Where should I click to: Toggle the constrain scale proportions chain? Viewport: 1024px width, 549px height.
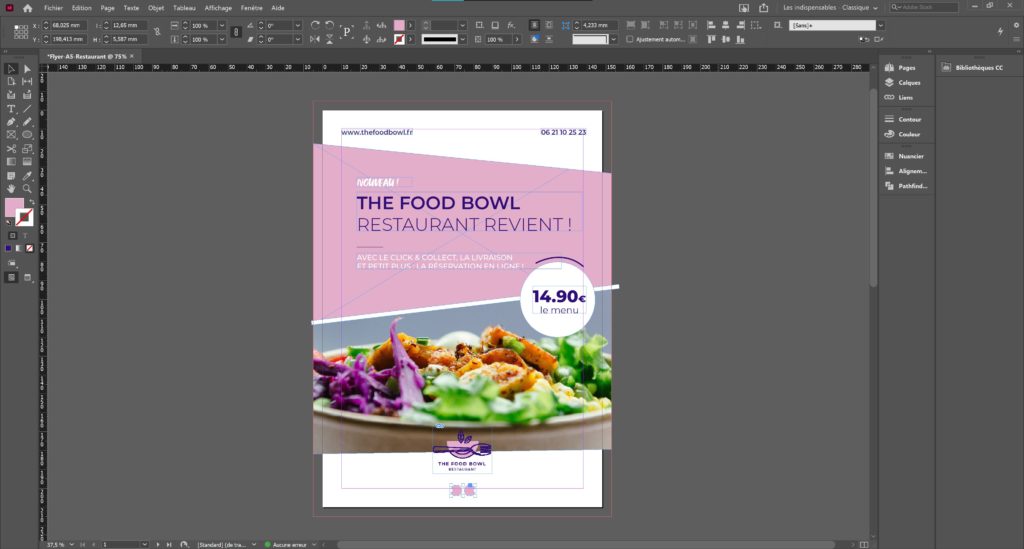(236, 31)
